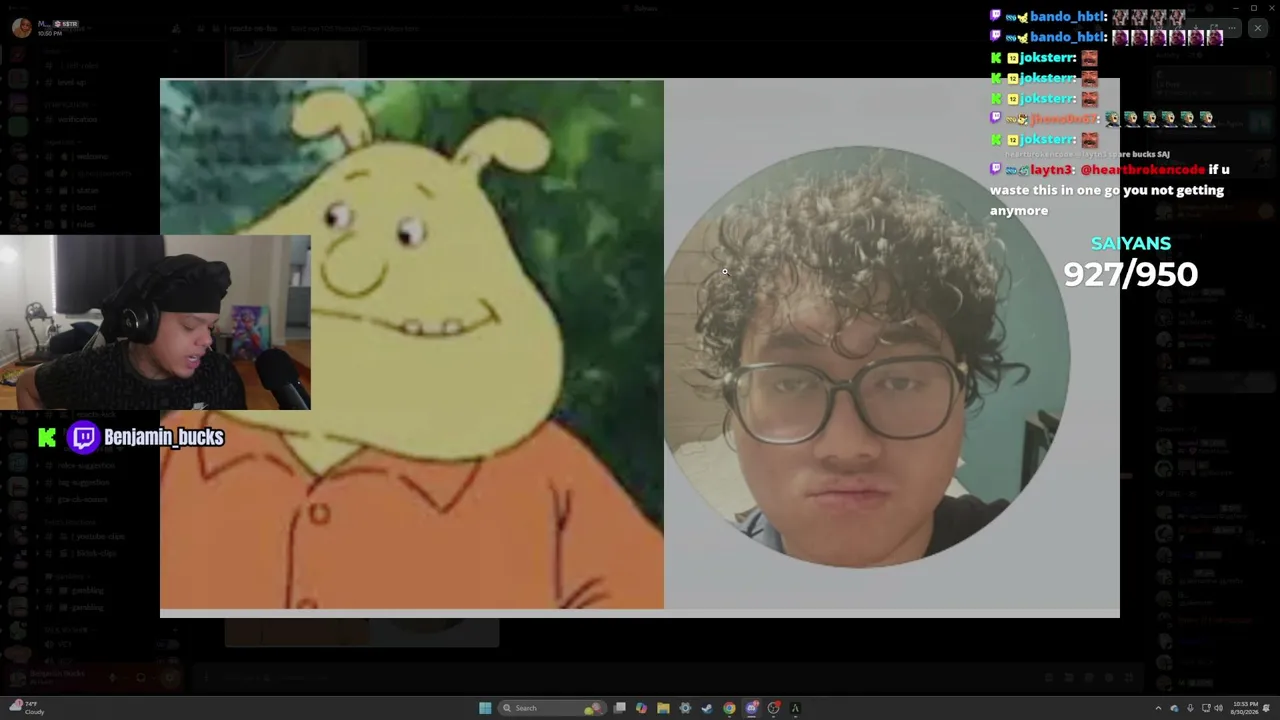
Task: Open Task View from the taskbar
Action: [x=620, y=708]
